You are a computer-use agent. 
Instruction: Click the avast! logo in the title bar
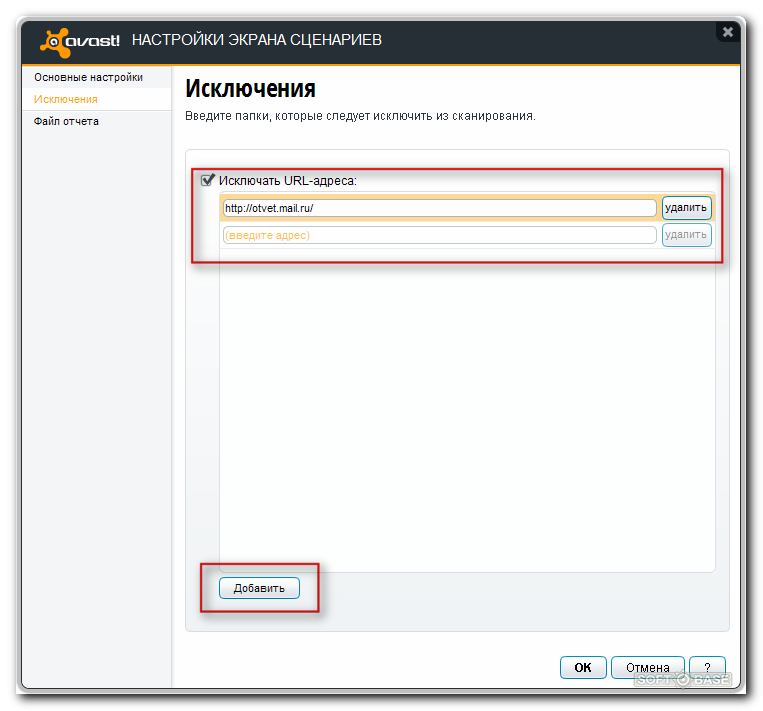(80, 40)
